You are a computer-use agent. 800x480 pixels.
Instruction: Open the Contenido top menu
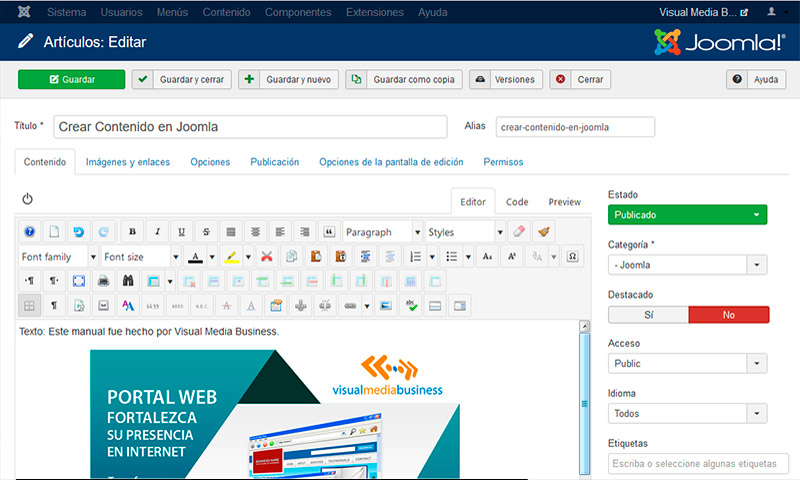click(x=227, y=12)
